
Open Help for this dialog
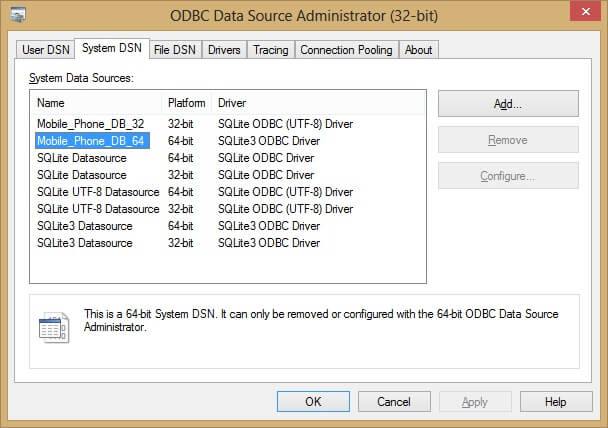tap(556, 401)
